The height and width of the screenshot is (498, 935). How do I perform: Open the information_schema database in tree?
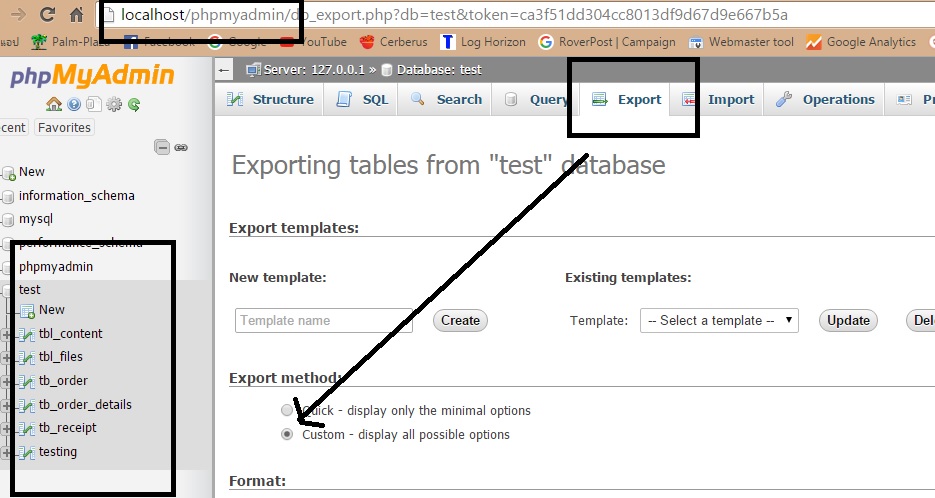pyautogui.click(x=76, y=195)
